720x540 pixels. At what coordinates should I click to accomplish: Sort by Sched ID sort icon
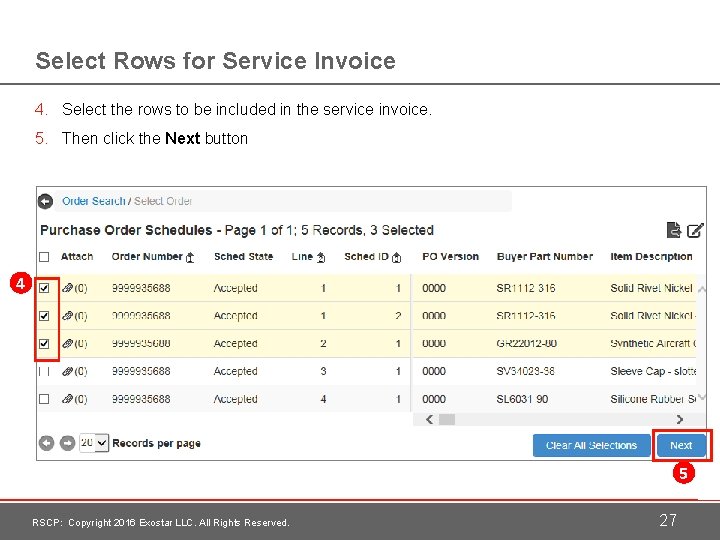click(x=397, y=258)
